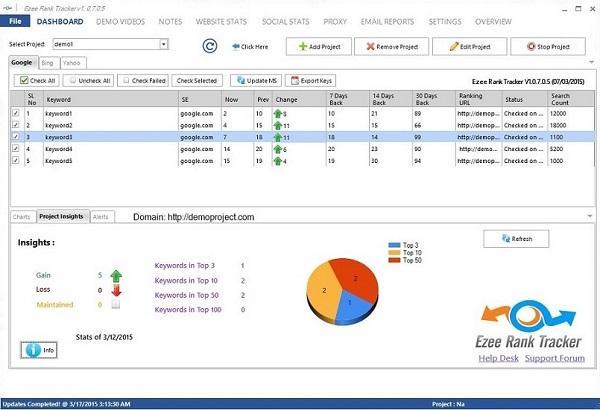Screen dimensions: 600x410
Task: Click the Remove Project button
Action: (391, 47)
